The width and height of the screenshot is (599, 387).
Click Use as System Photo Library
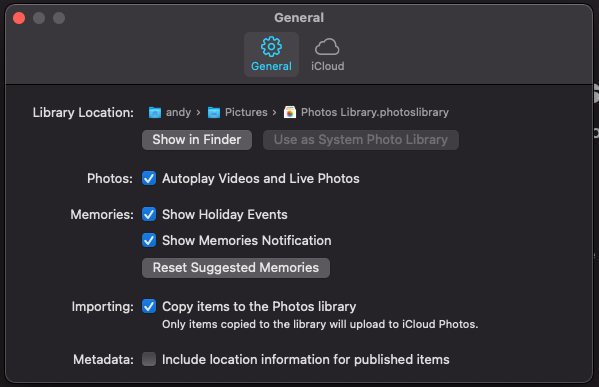(x=361, y=140)
